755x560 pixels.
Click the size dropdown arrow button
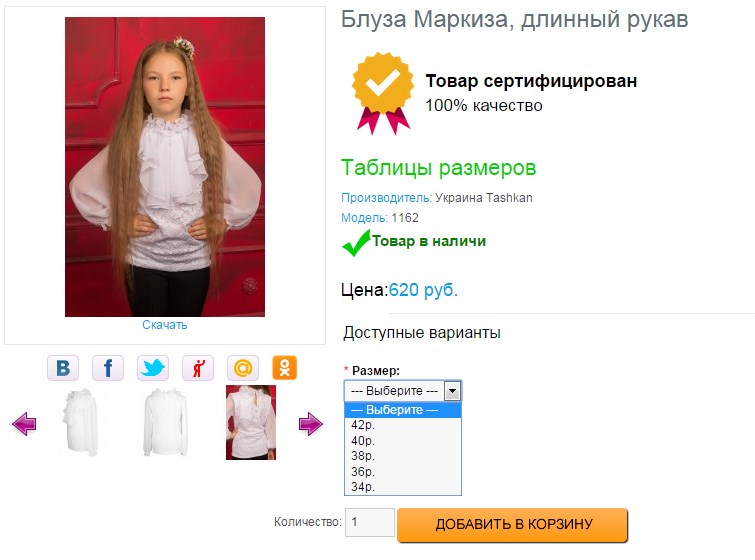452,391
